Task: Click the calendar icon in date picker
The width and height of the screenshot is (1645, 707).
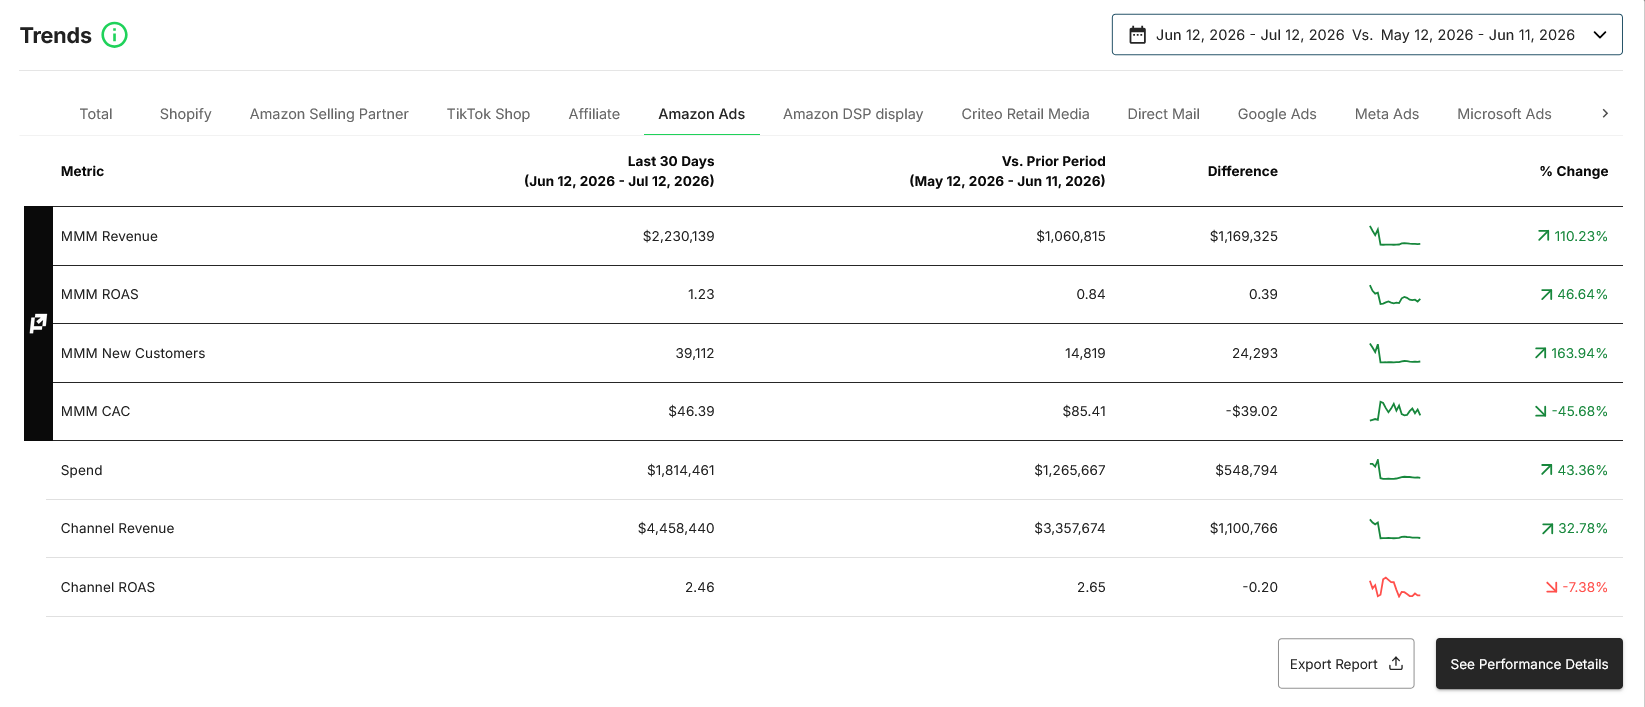Action: pos(1137,35)
